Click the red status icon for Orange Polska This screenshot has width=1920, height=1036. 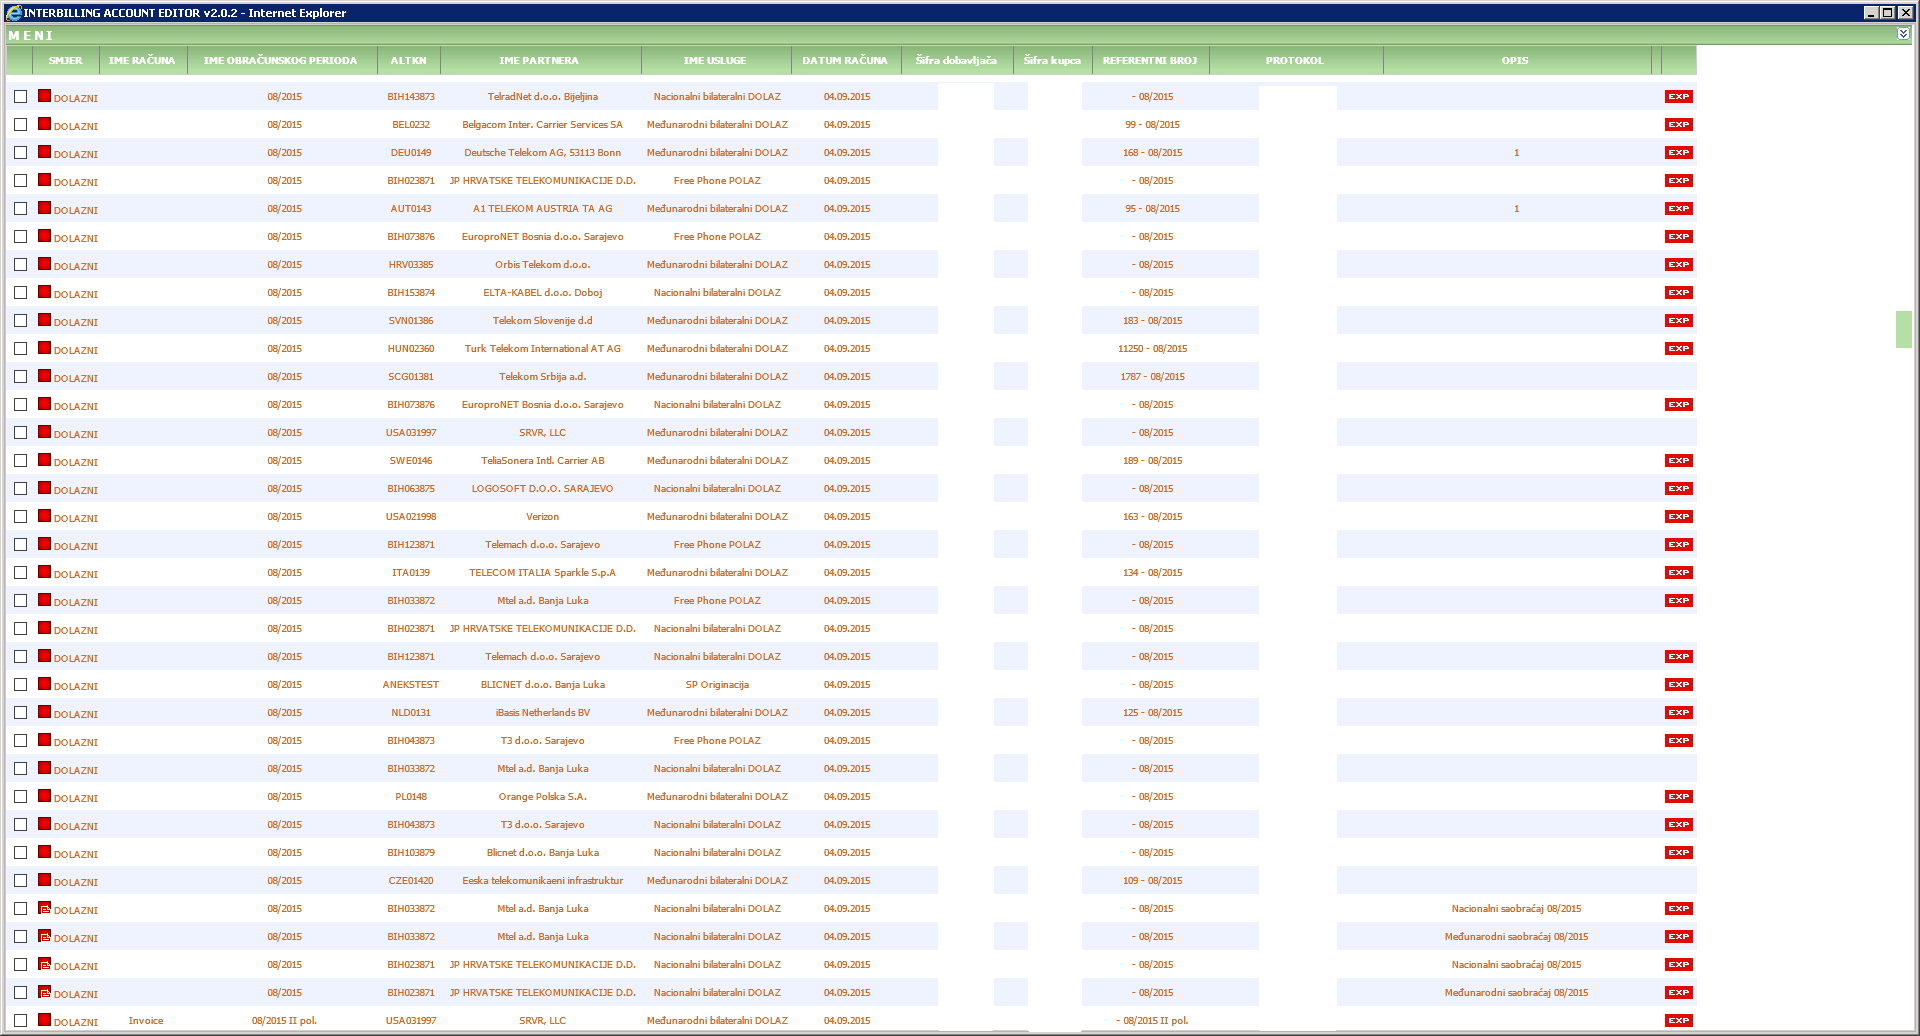pos(44,796)
